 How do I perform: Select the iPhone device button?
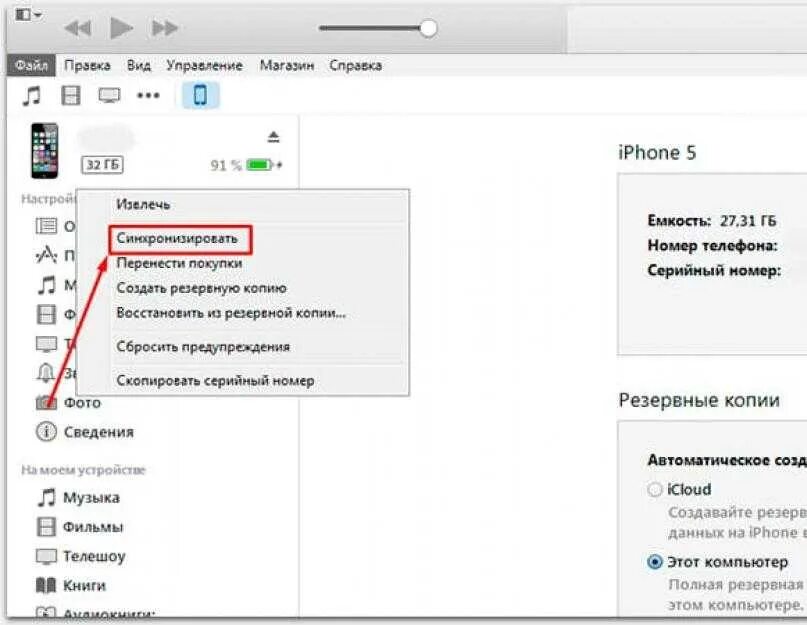[x=200, y=95]
